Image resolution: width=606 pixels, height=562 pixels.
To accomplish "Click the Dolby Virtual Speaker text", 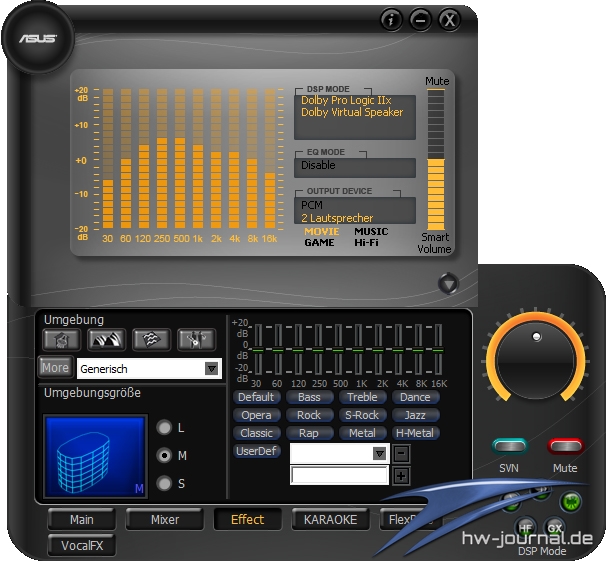I will click(352, 112).
